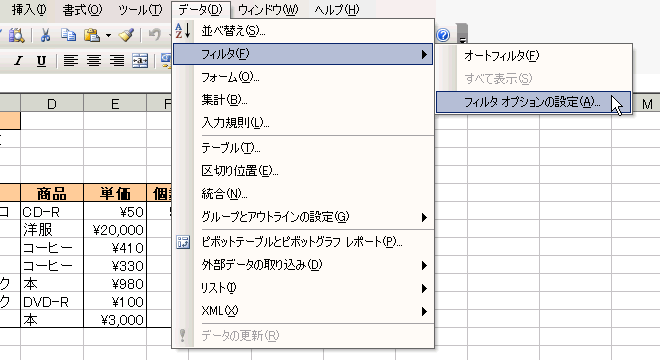Open the 書式(O) menu
This screenshot has height=360, width=660.
coord(82,9)
